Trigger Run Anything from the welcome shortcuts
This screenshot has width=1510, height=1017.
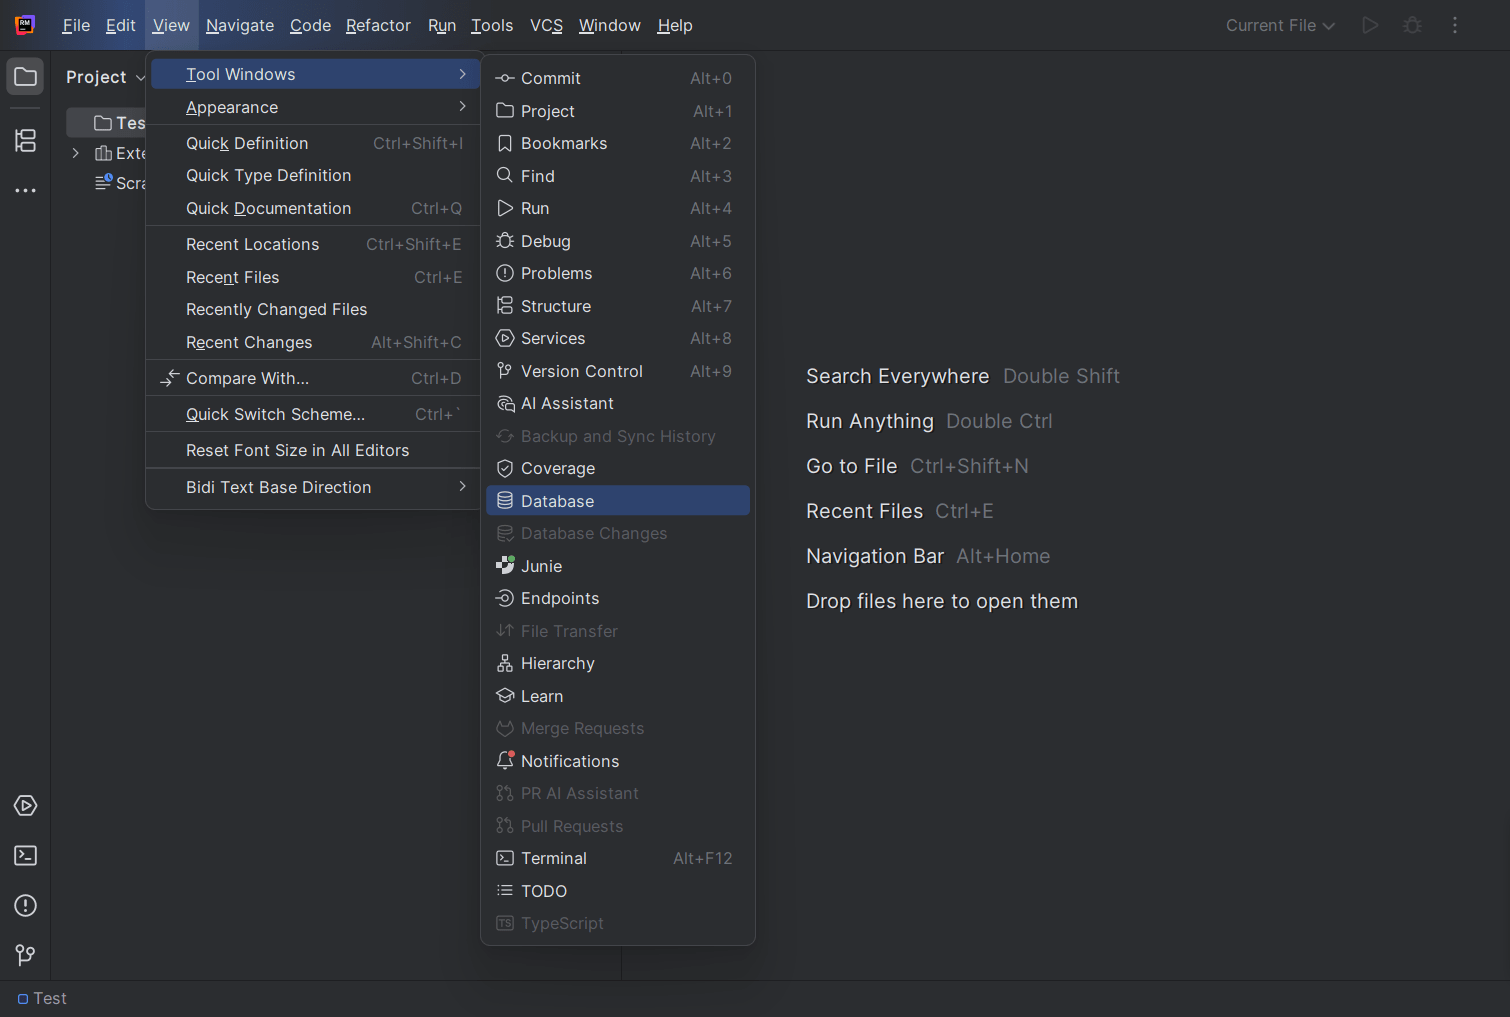[x=869, y=421]
